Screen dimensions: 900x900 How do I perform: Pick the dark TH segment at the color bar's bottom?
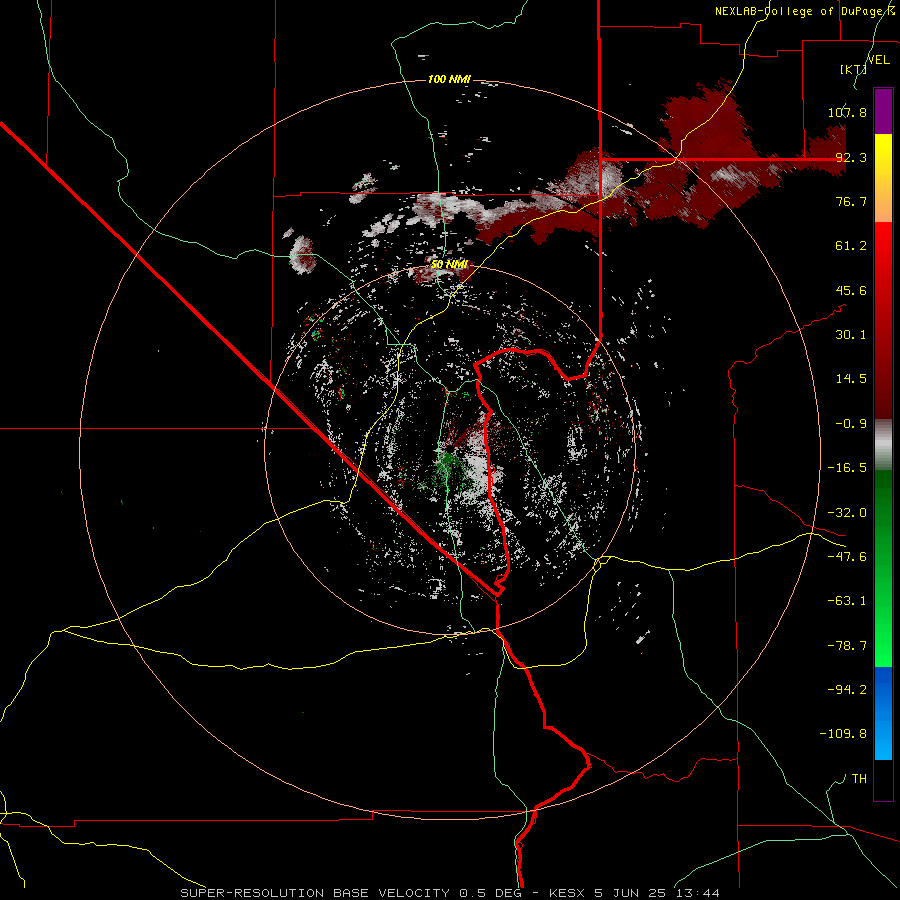[883, 780]
